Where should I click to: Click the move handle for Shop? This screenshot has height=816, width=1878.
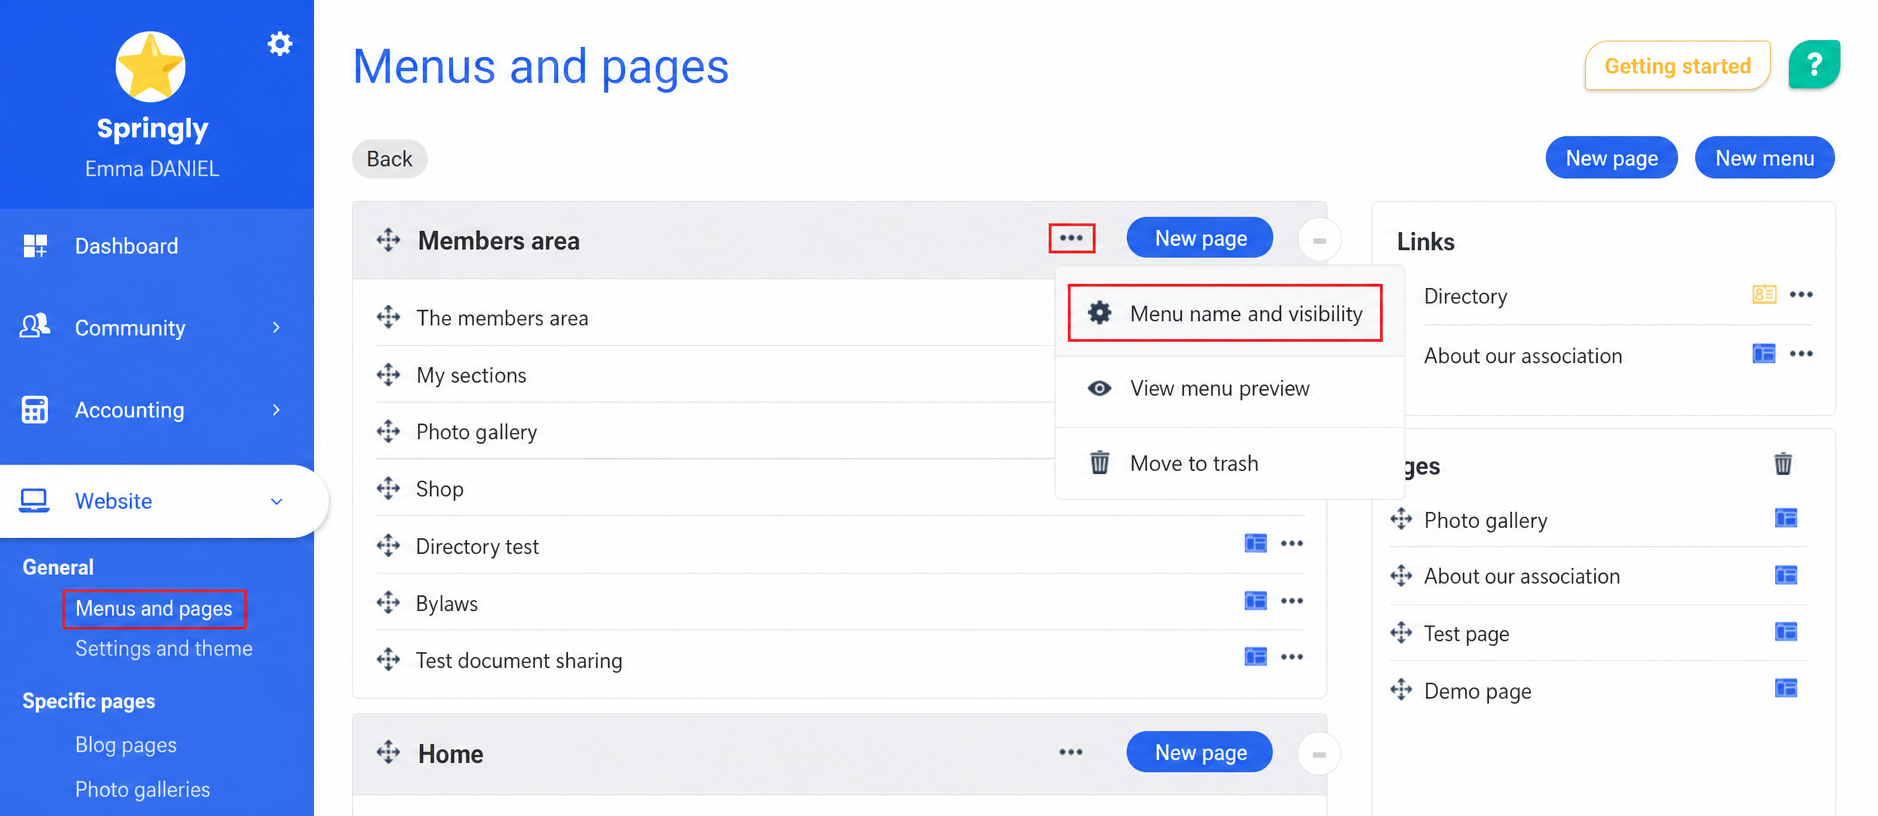[388, 488]
